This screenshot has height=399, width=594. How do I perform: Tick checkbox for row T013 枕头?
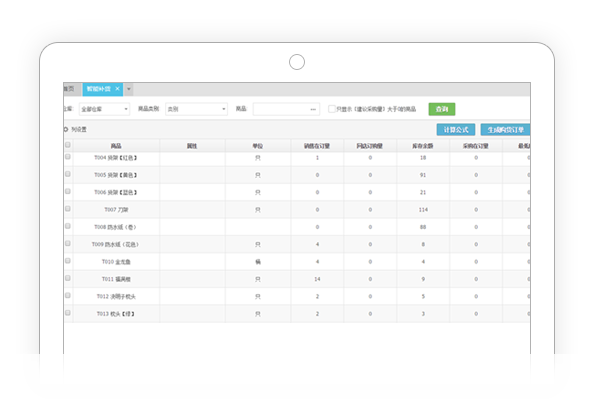tap(68, 313)
